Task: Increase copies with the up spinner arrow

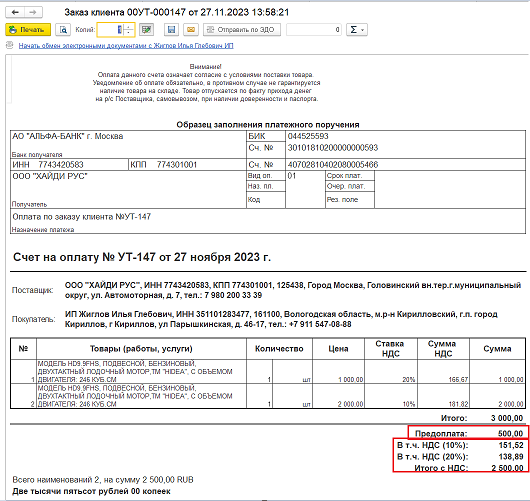Action: click(x=128, y=27)
